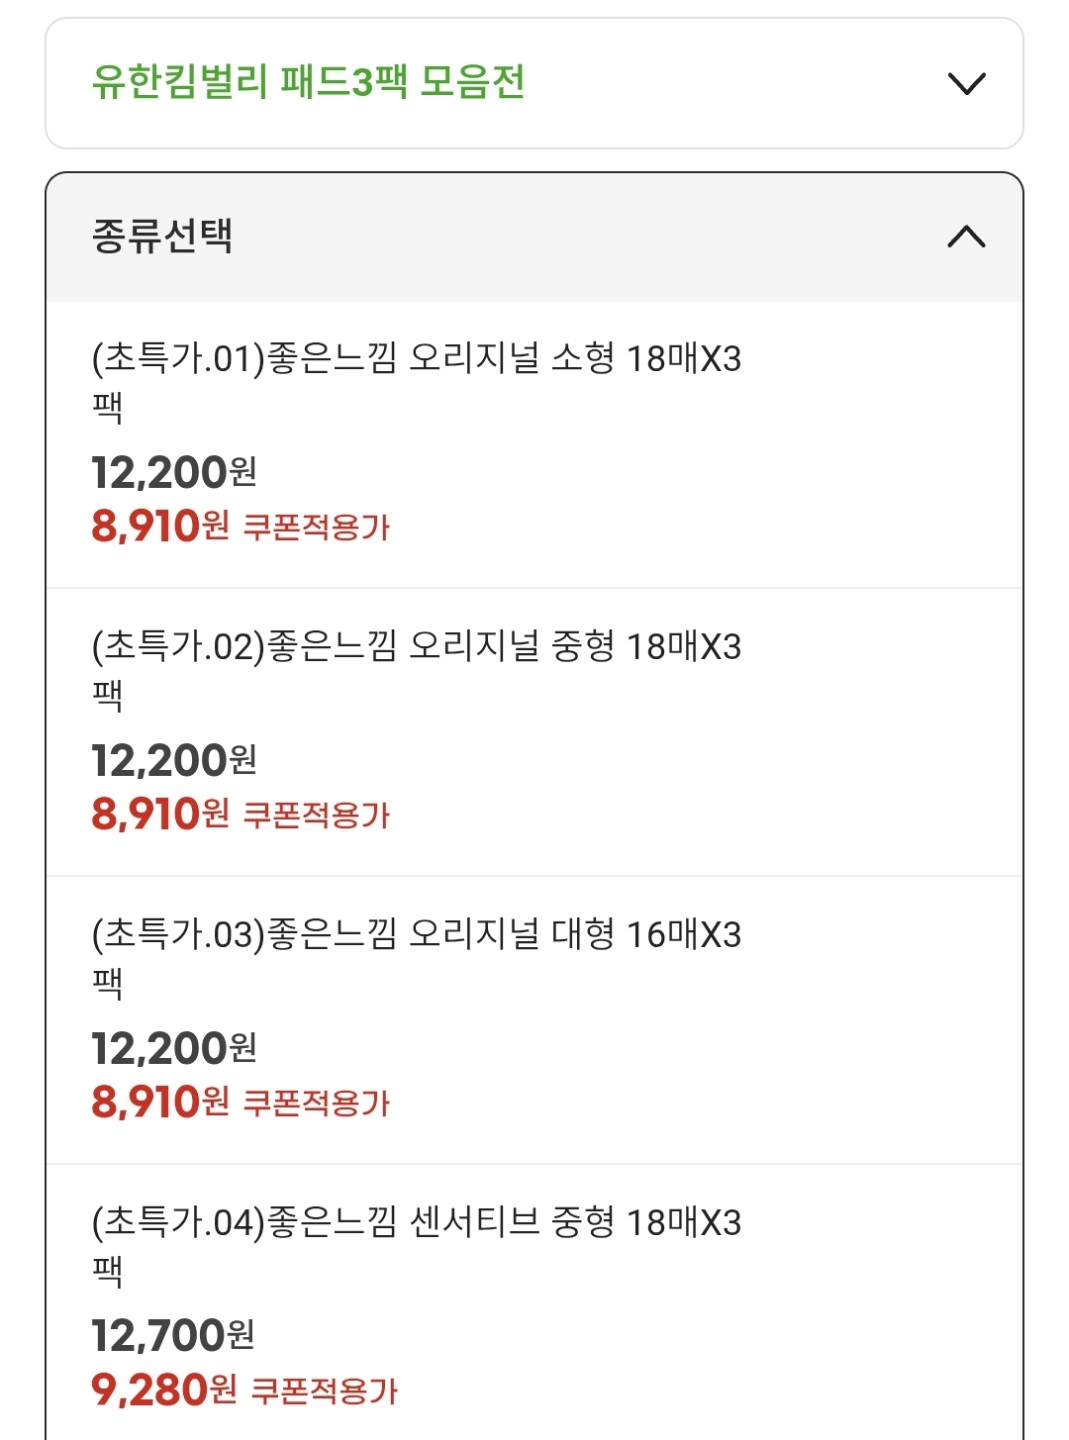Click the 12,200원 price under 초특가.02
1069x1440 pixels.
tap(174, 760)
